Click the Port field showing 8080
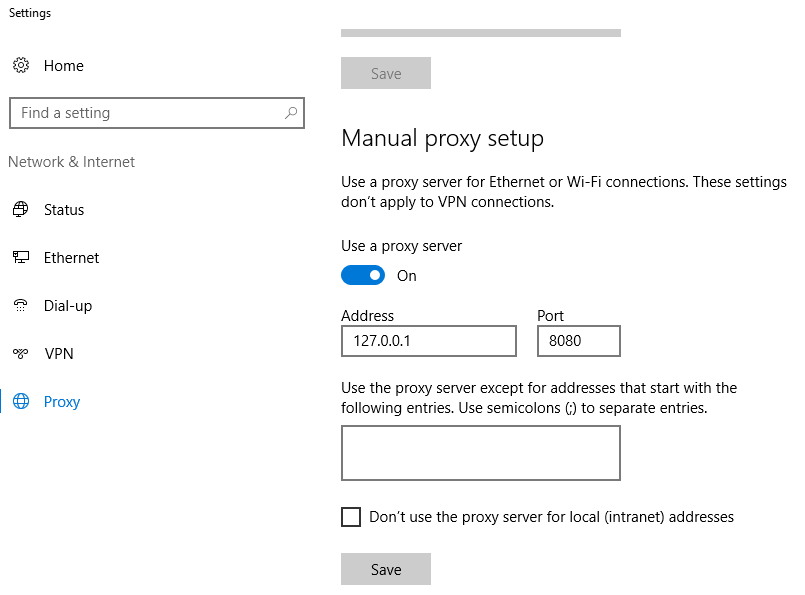The image size is (805, 595). [579, 341]
